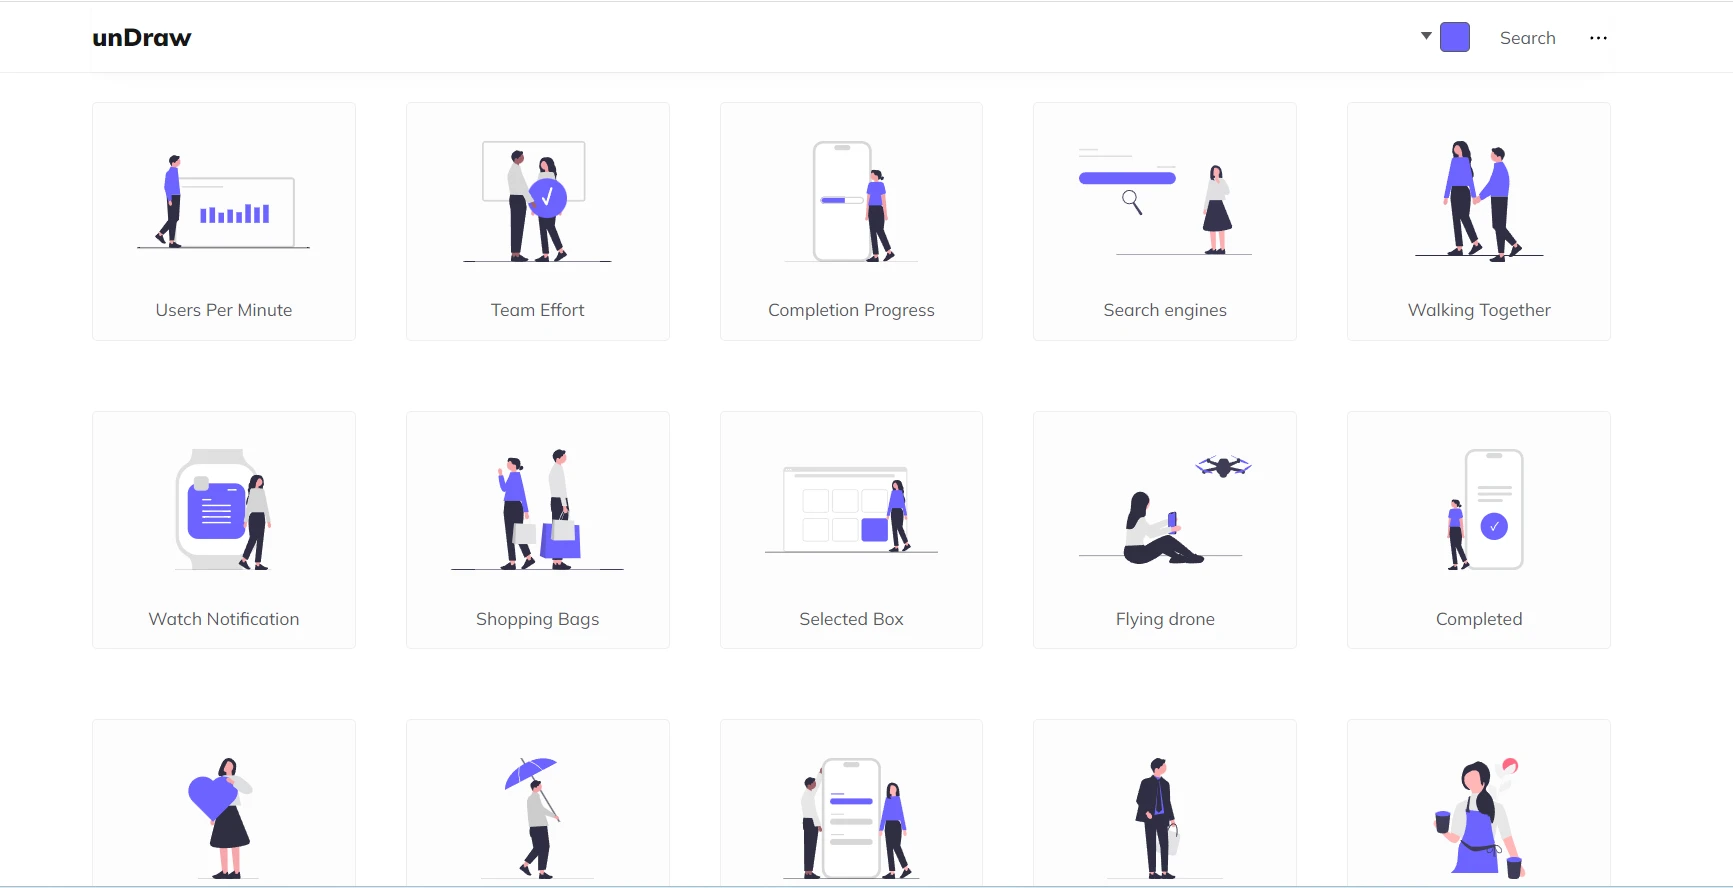The height and width of the screenshot is (888, 1733).
Task: Click the 'Flying drone' caption
Action: [1165, 619]
